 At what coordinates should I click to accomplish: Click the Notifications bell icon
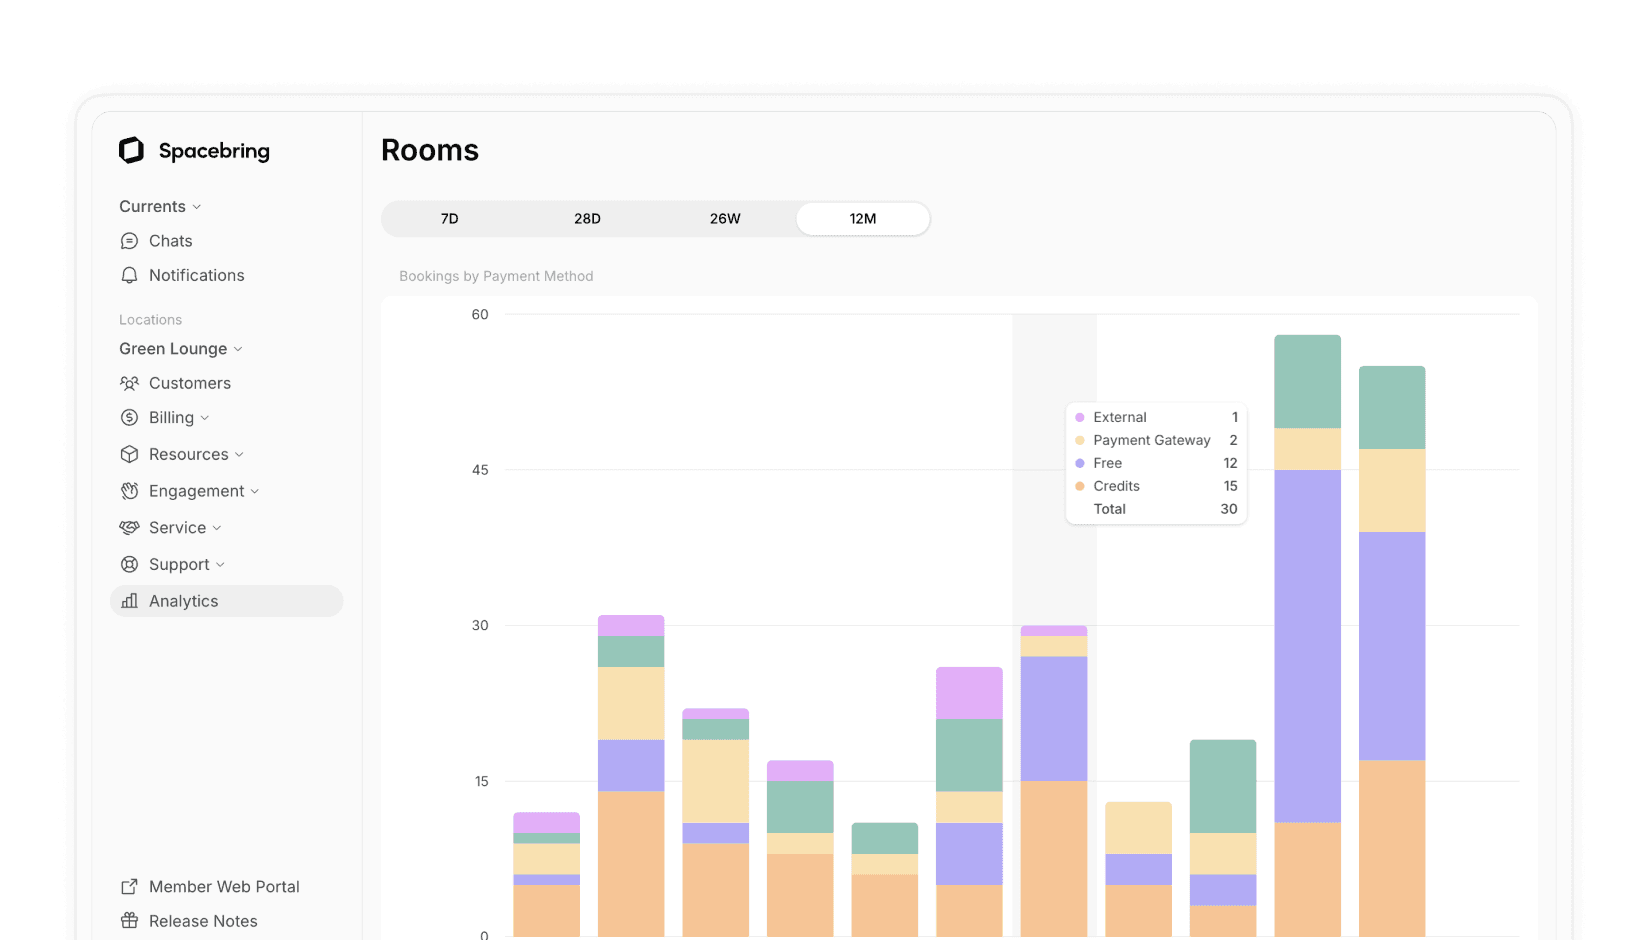click(x=129, y=275)
